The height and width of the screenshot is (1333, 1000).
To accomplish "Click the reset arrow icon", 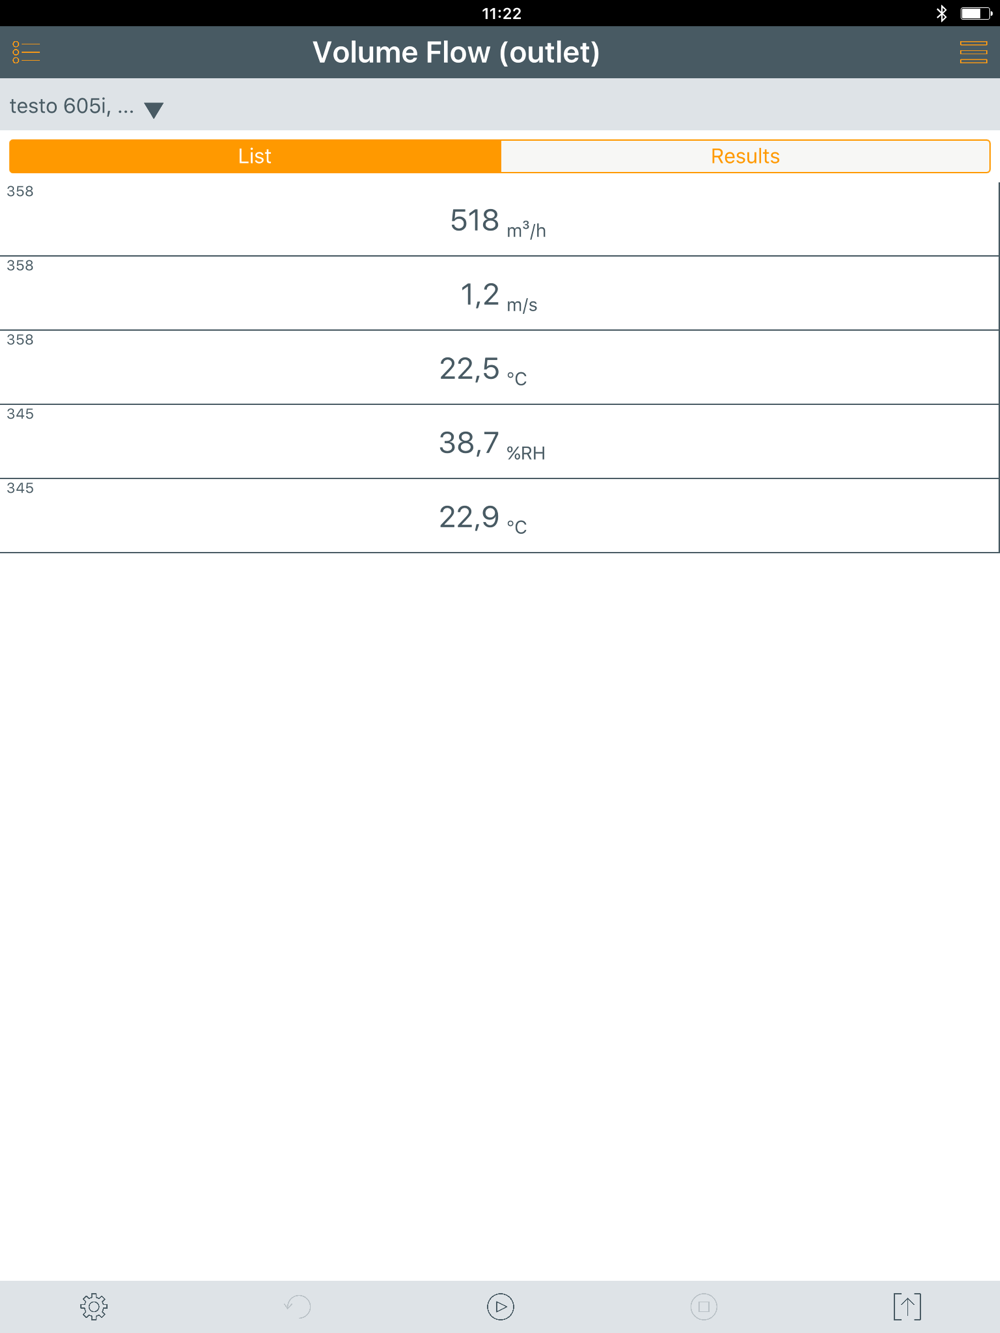I will (x=297, y=1306).
